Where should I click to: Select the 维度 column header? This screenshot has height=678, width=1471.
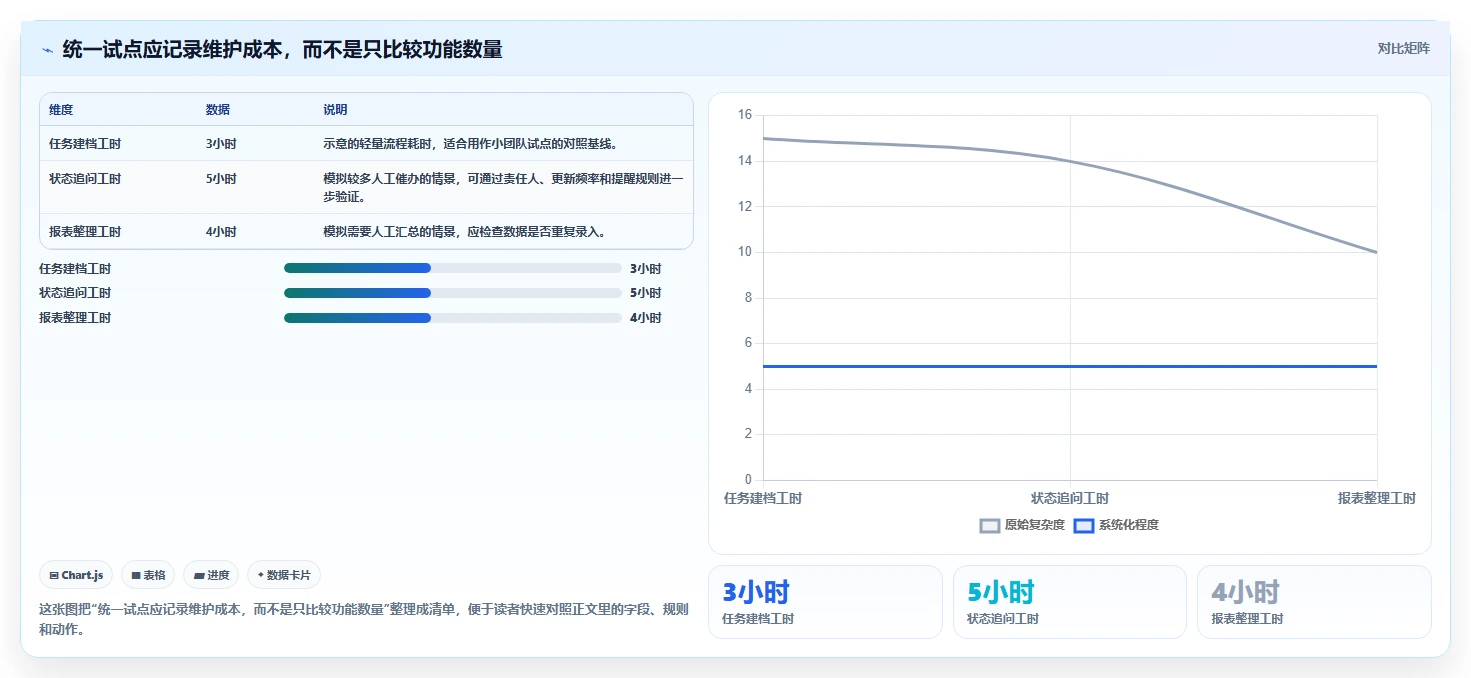(x=61, y=110)
